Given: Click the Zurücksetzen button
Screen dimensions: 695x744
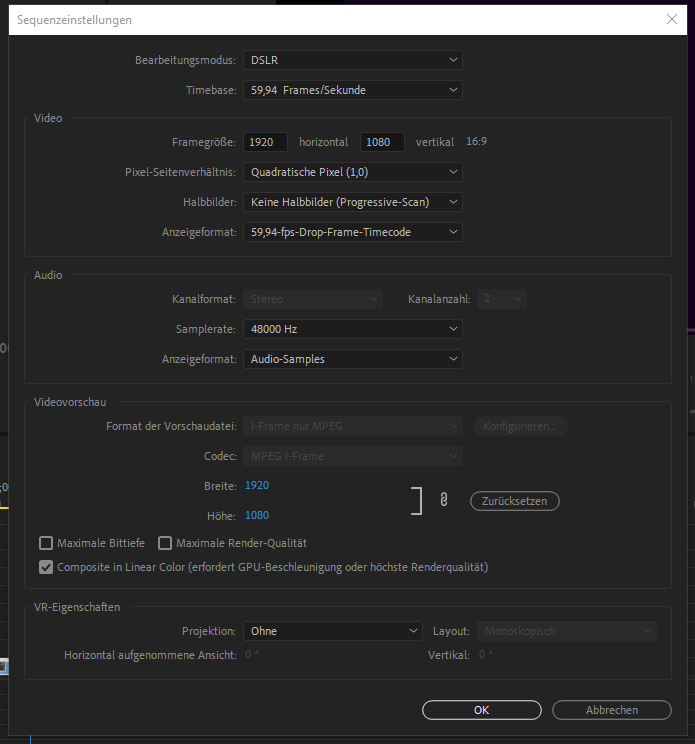Looking at the screenshot, I should (515, 501).
